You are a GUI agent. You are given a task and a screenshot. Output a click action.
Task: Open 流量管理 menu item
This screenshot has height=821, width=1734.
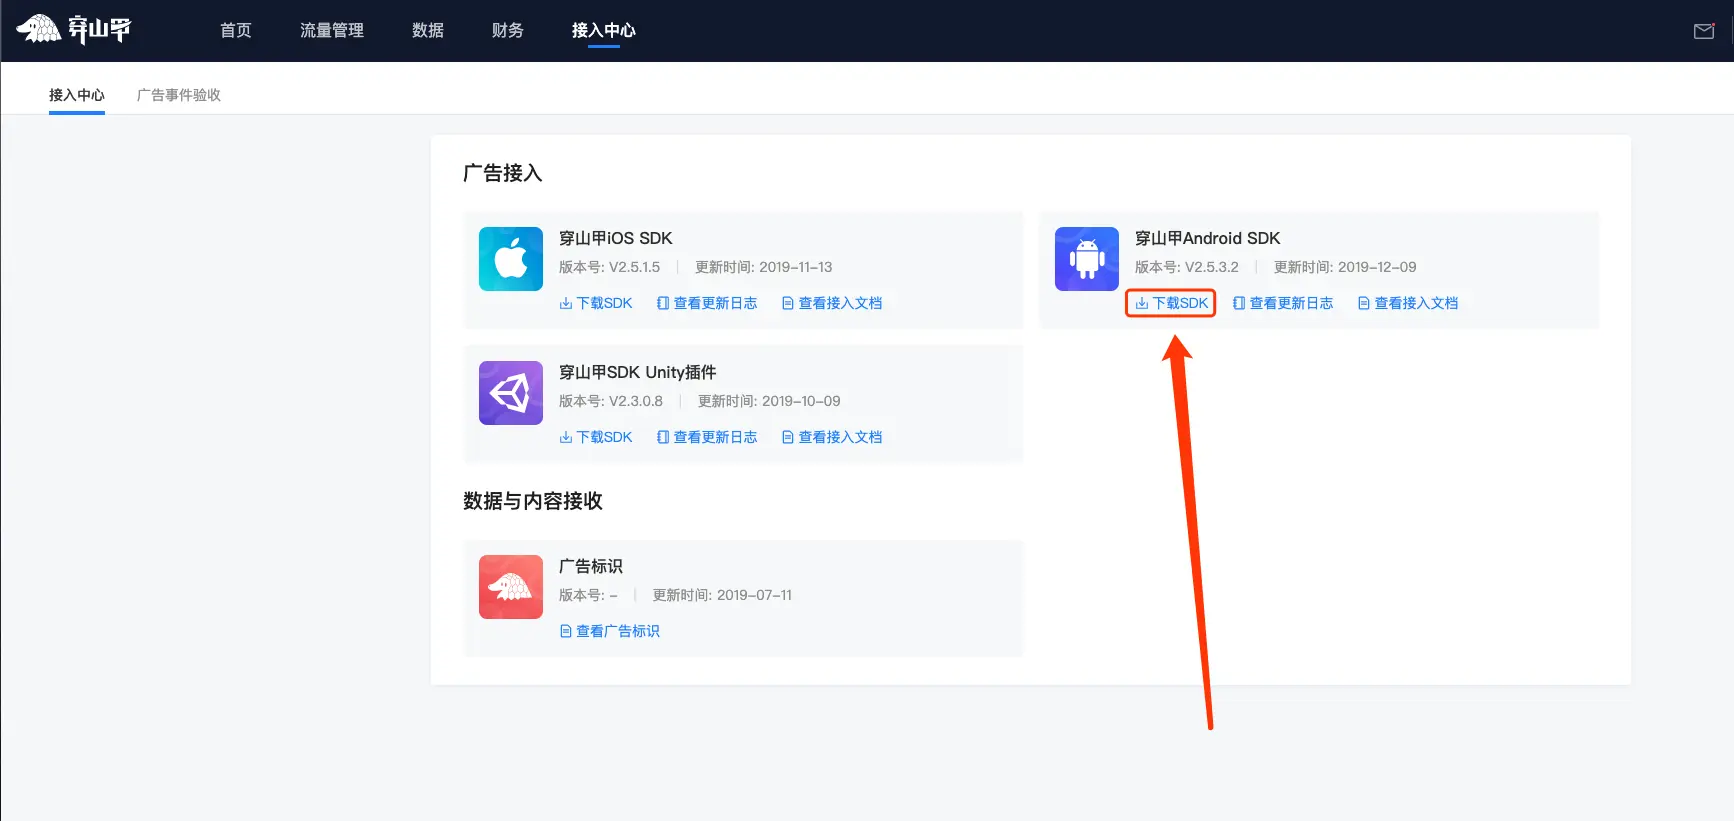[x=332, y=30]
